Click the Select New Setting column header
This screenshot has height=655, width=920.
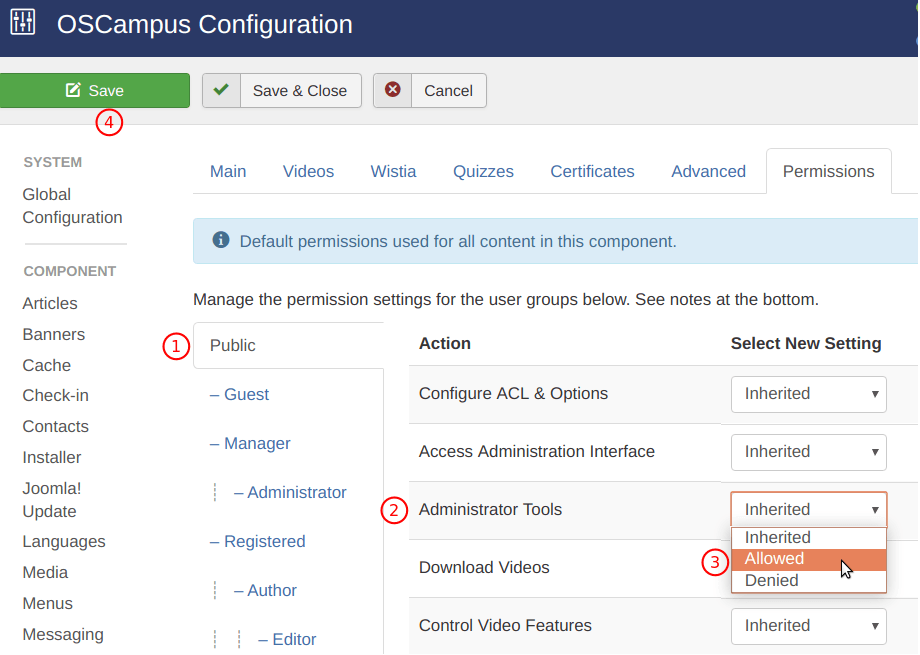coord(806,343)
